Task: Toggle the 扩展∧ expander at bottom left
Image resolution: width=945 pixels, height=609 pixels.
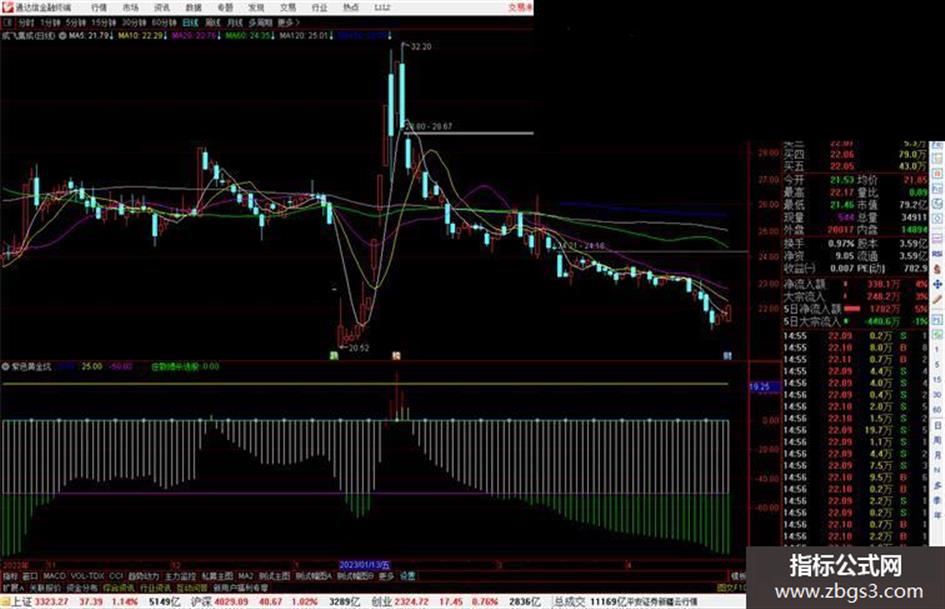Action: pos(13,587)
